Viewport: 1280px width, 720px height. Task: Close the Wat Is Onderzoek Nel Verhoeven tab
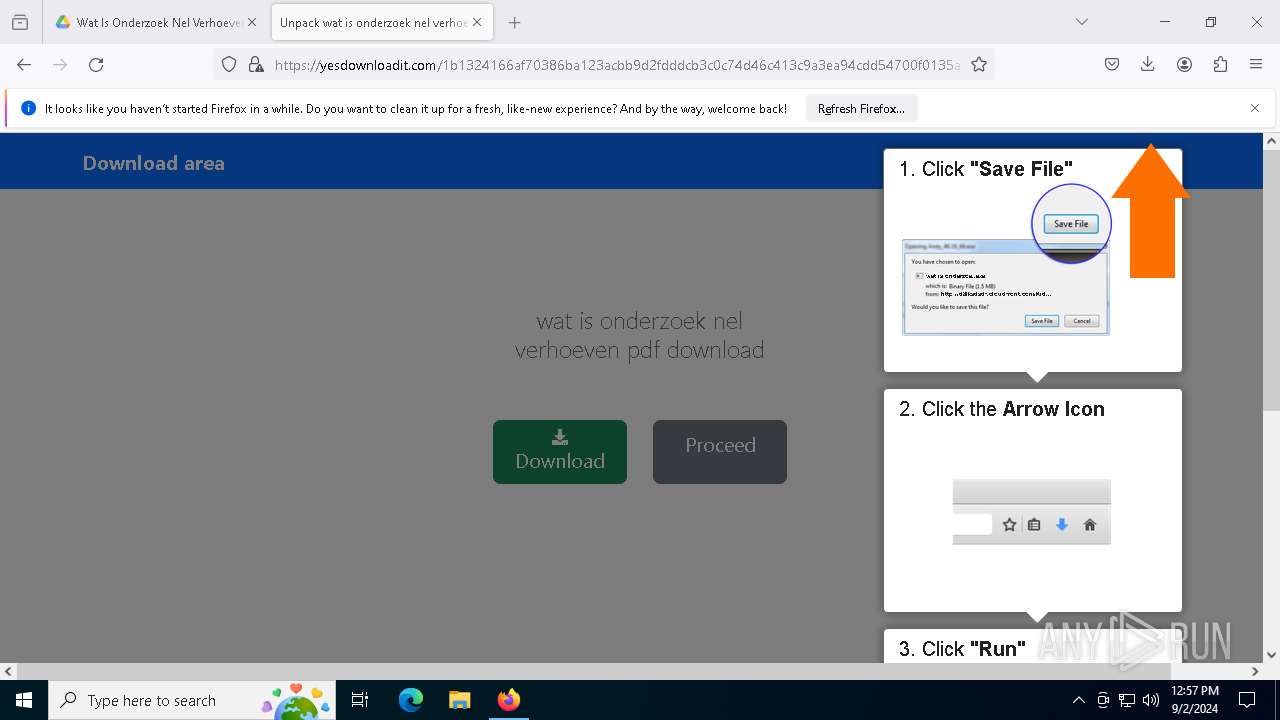pyautogui.click(x=251, y=22)
